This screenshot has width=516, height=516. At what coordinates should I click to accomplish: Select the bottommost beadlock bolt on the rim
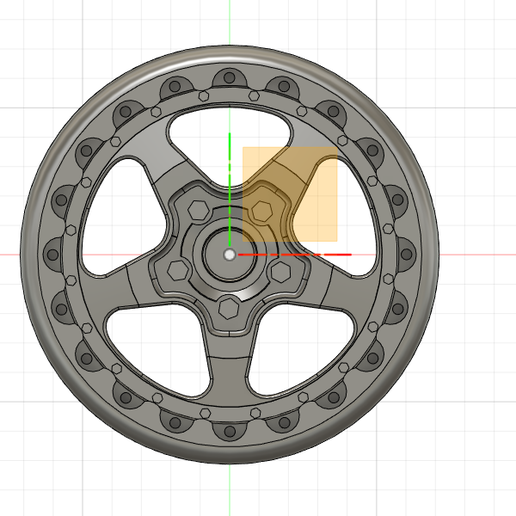pos(229,431)
